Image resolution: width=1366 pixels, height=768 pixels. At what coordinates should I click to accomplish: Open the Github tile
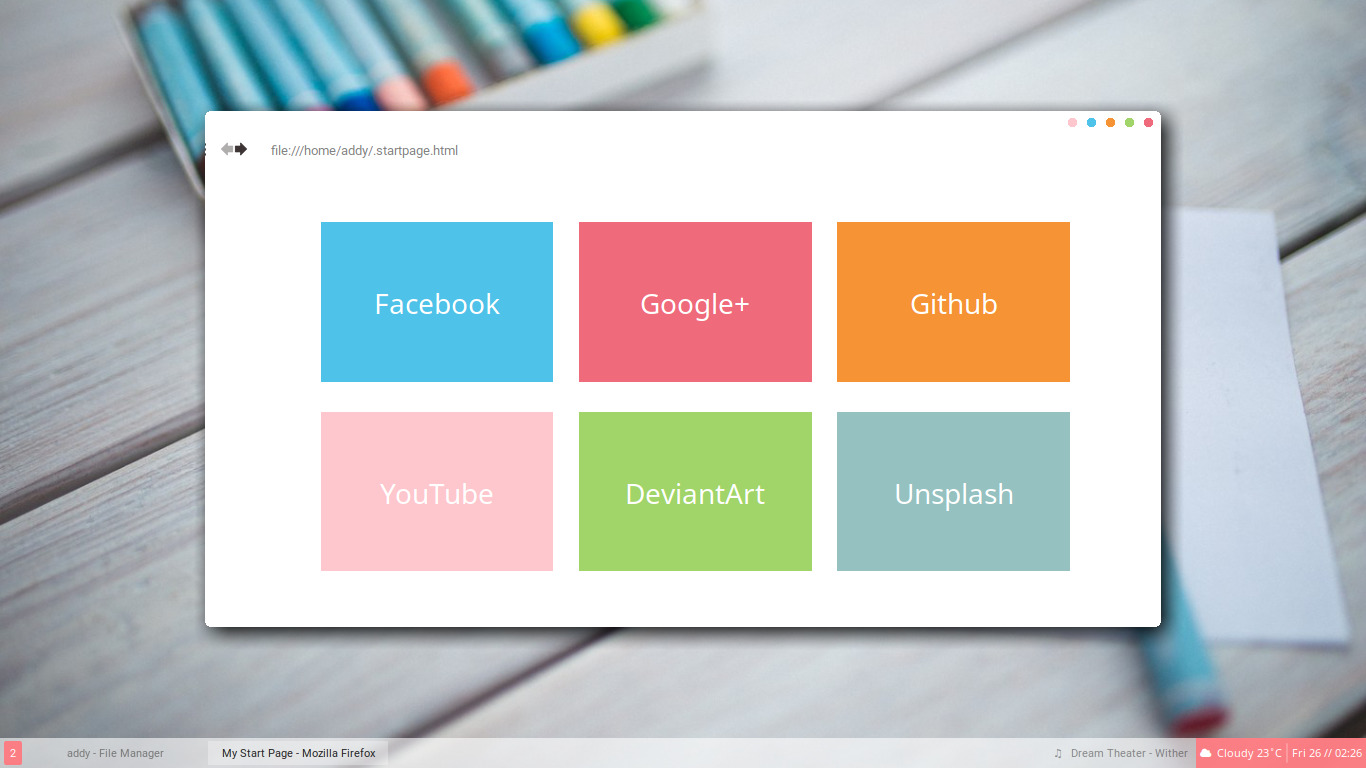pos(953,302)
